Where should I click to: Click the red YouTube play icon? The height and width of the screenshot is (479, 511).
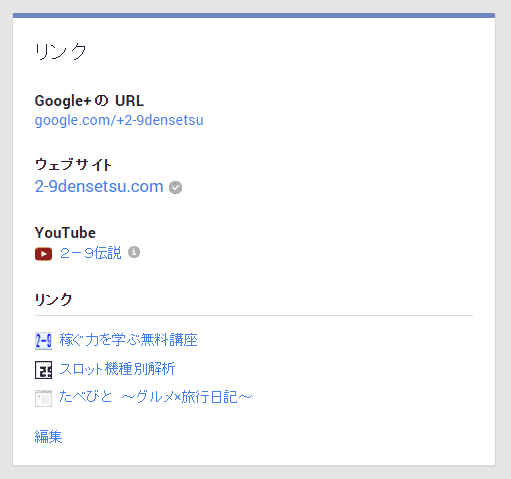click(43, 254)
